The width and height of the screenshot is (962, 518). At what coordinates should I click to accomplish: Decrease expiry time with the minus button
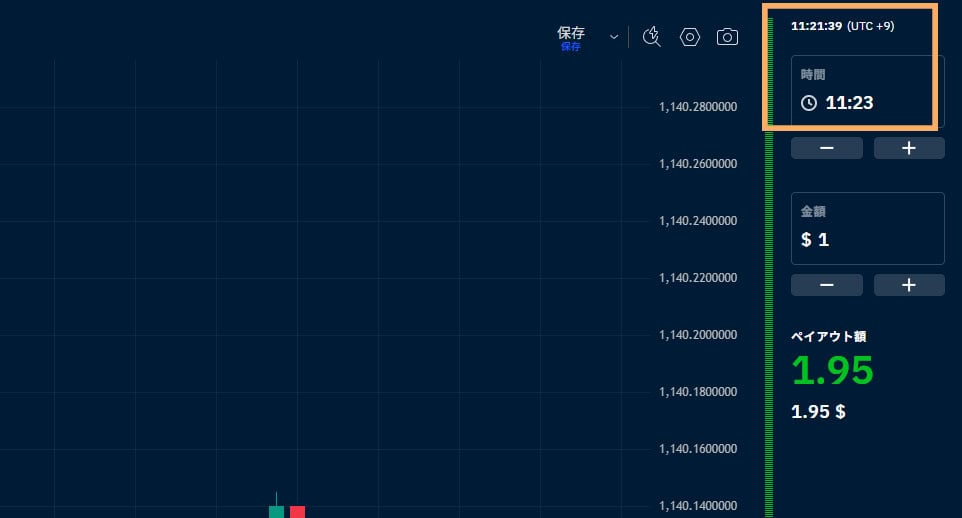(x=827, y=148)
